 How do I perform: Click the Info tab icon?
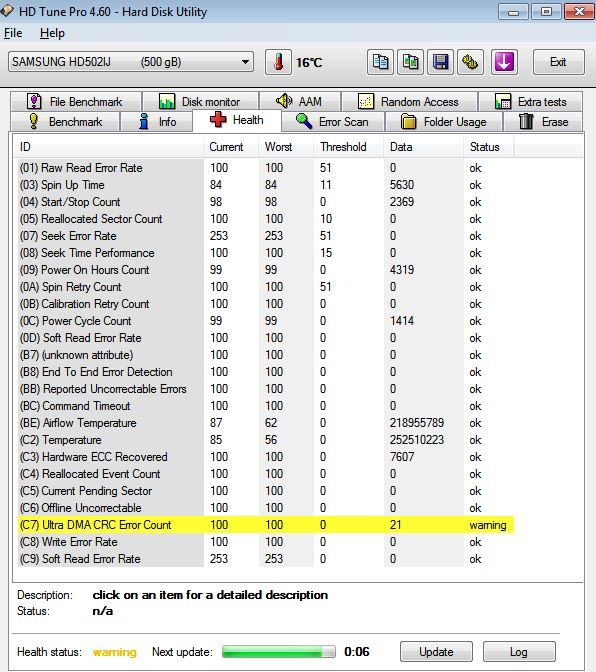pos(144,121)
